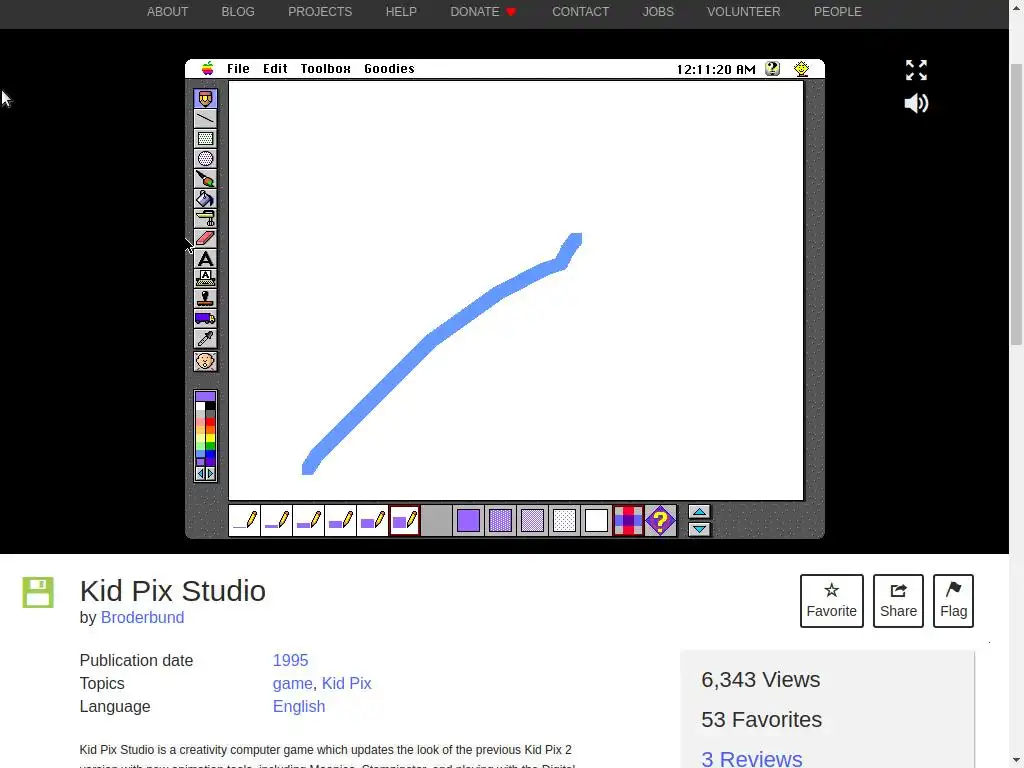
Task: Show previous palette with left arrow
Action: [x=200, y=473]
